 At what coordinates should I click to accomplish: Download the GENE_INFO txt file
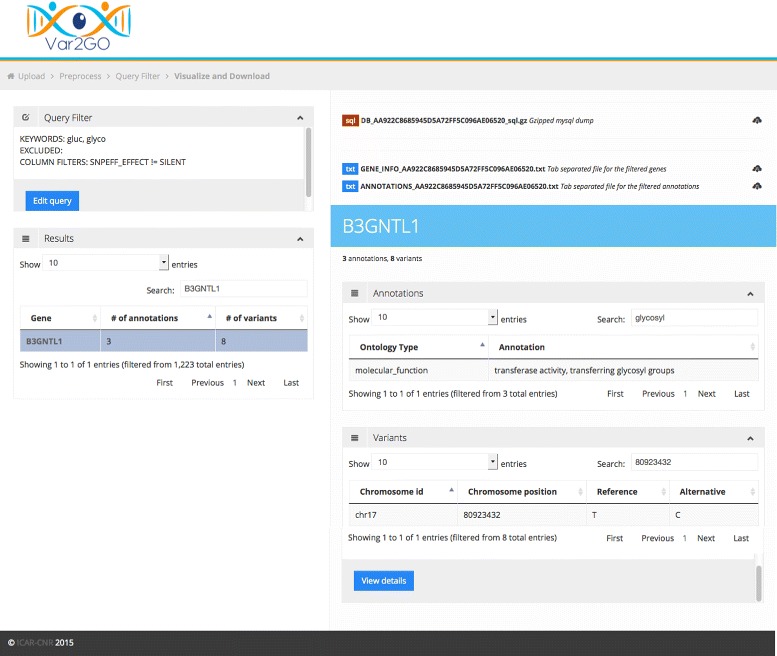(757, 169)
